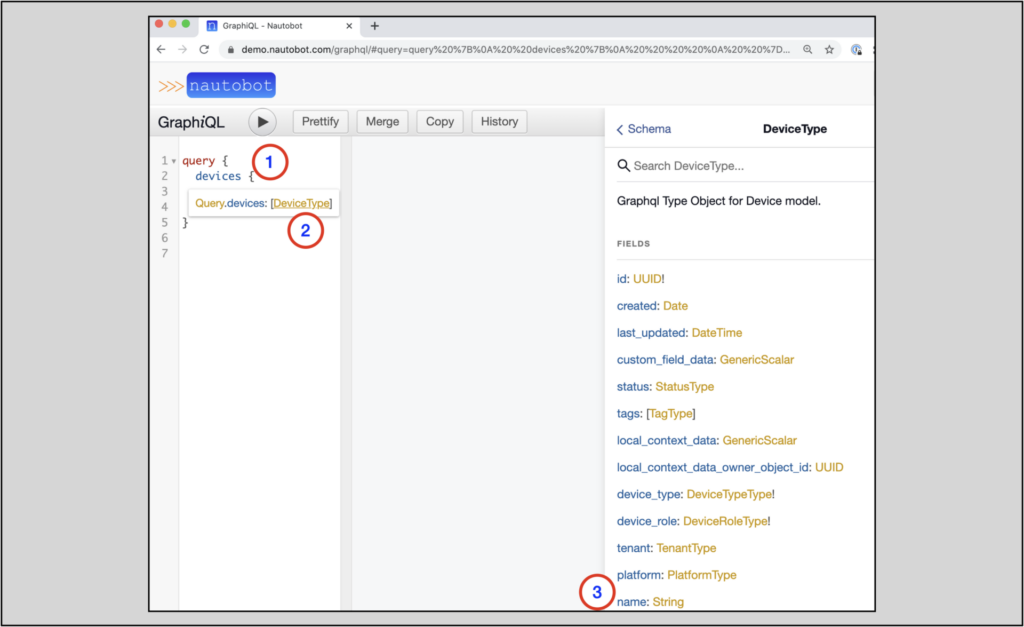The height and width of the screenshot is (627, 1024).
Task: Click the results pane
Action: click(x=478, y=374)
